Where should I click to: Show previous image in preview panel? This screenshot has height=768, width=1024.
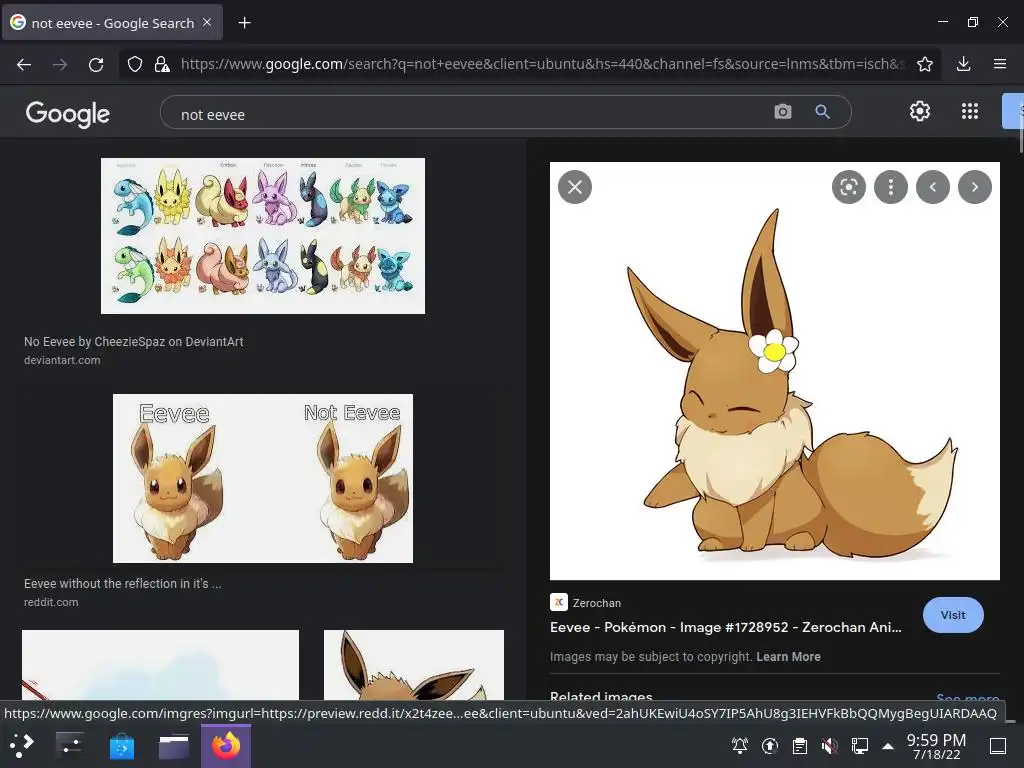pos(933,187)
